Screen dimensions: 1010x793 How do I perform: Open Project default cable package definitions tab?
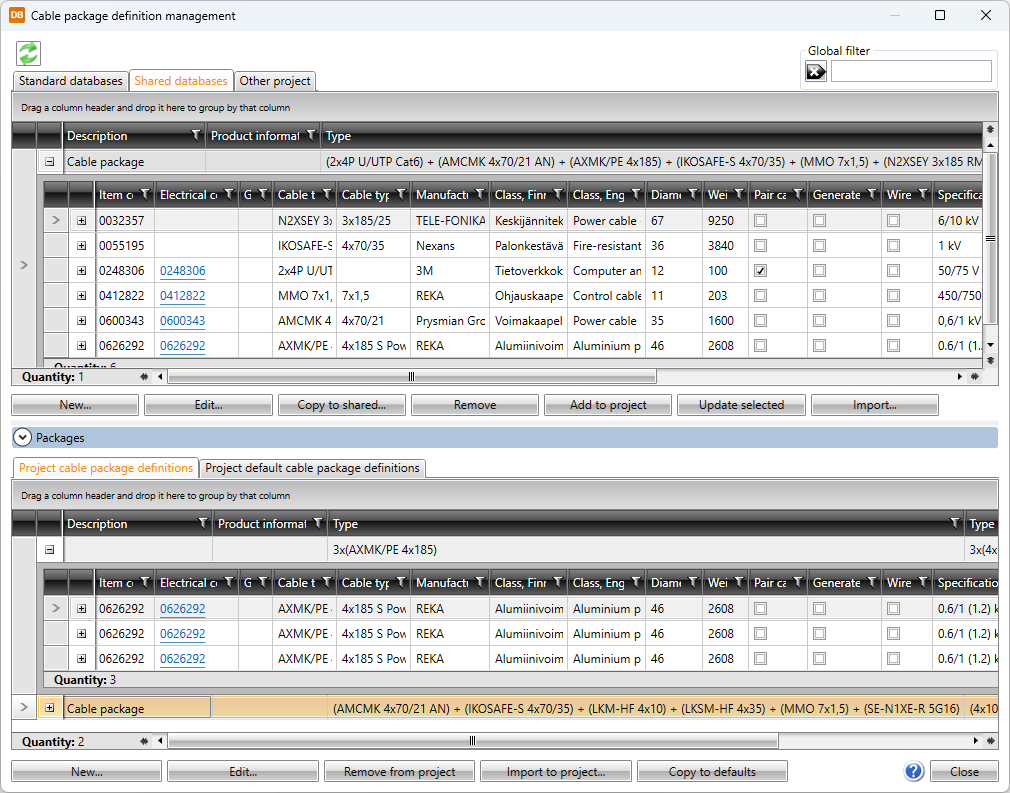[x=312, y=468]
